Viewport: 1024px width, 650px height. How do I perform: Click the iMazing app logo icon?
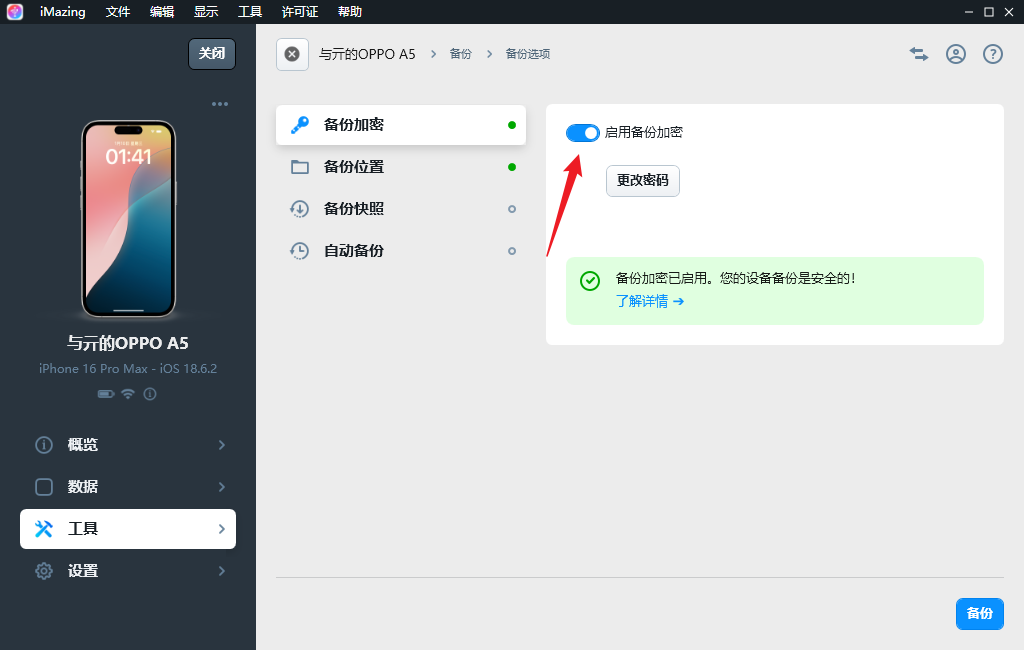click(14, 12)
